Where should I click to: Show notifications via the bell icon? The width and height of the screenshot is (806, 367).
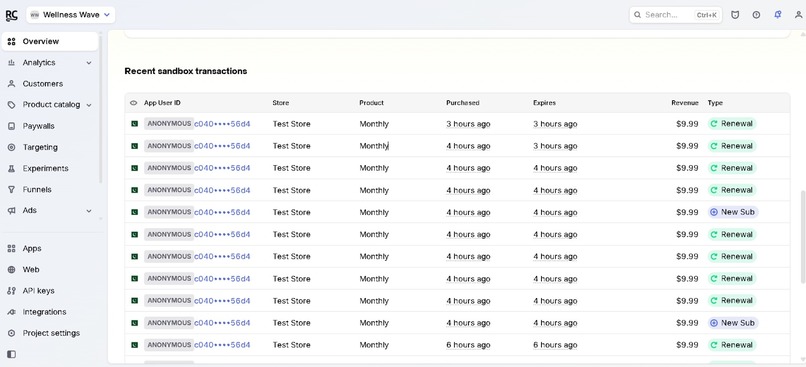pyautogui.click(x=777, y=15)
